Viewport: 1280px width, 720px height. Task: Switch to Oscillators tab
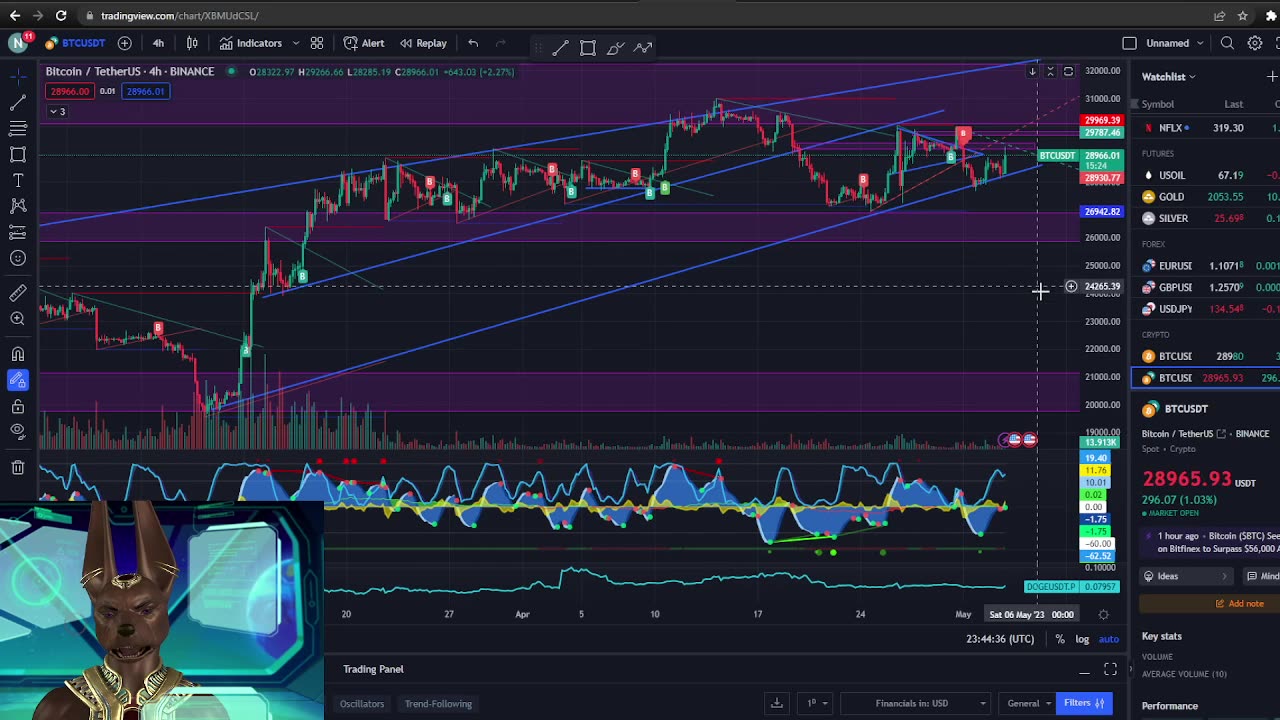click(x=362, y=704)
